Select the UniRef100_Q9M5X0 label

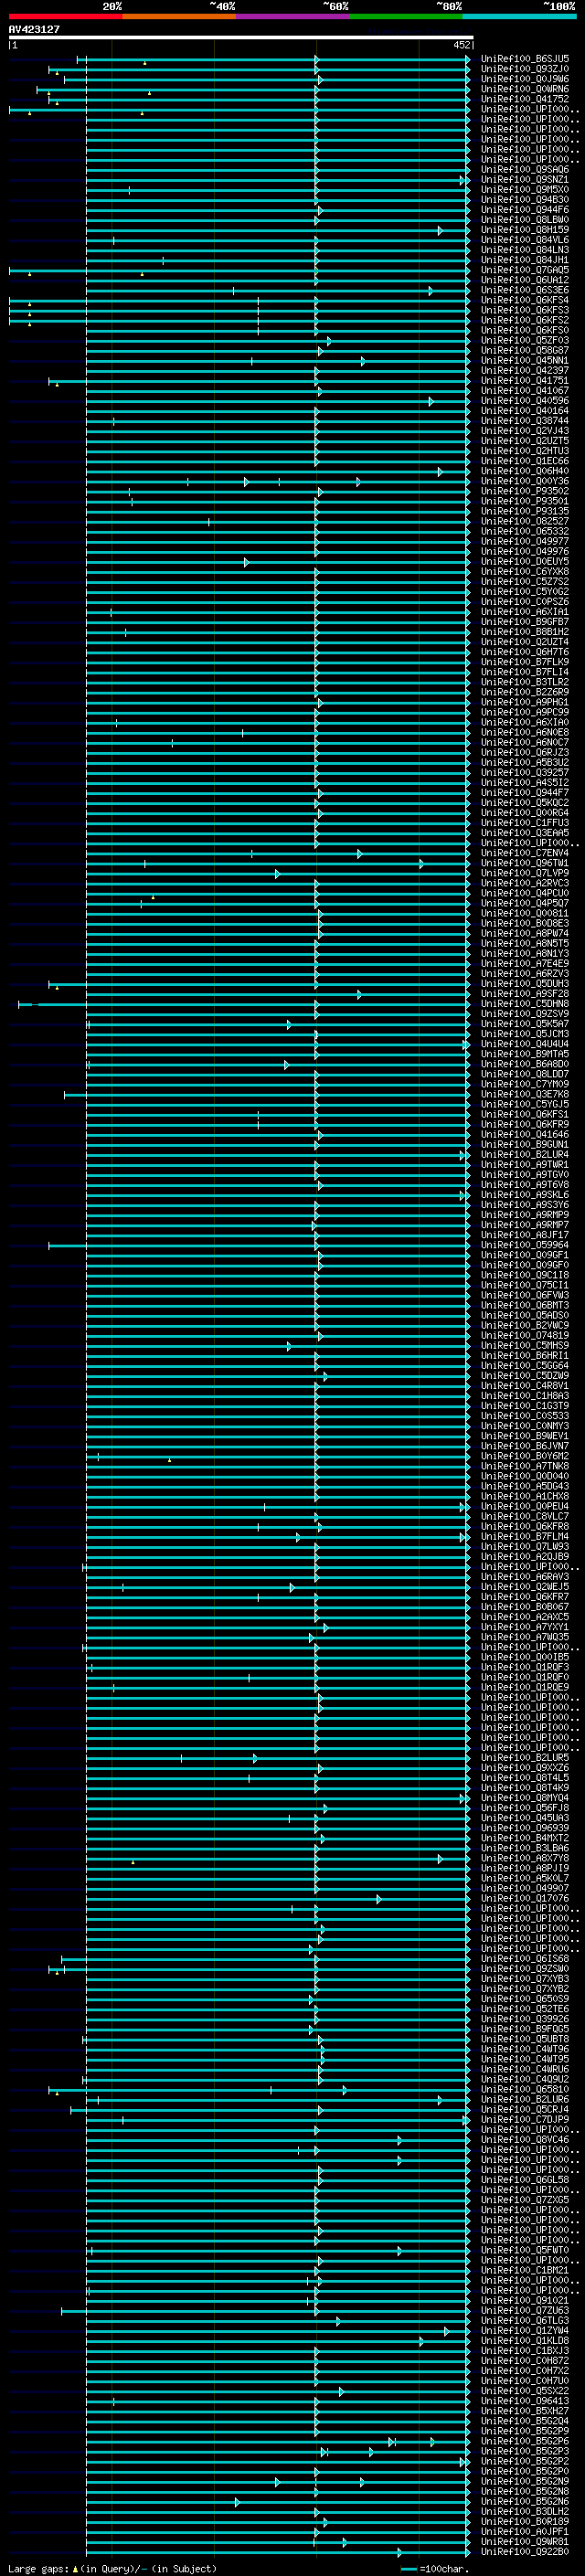pos(525,190)
